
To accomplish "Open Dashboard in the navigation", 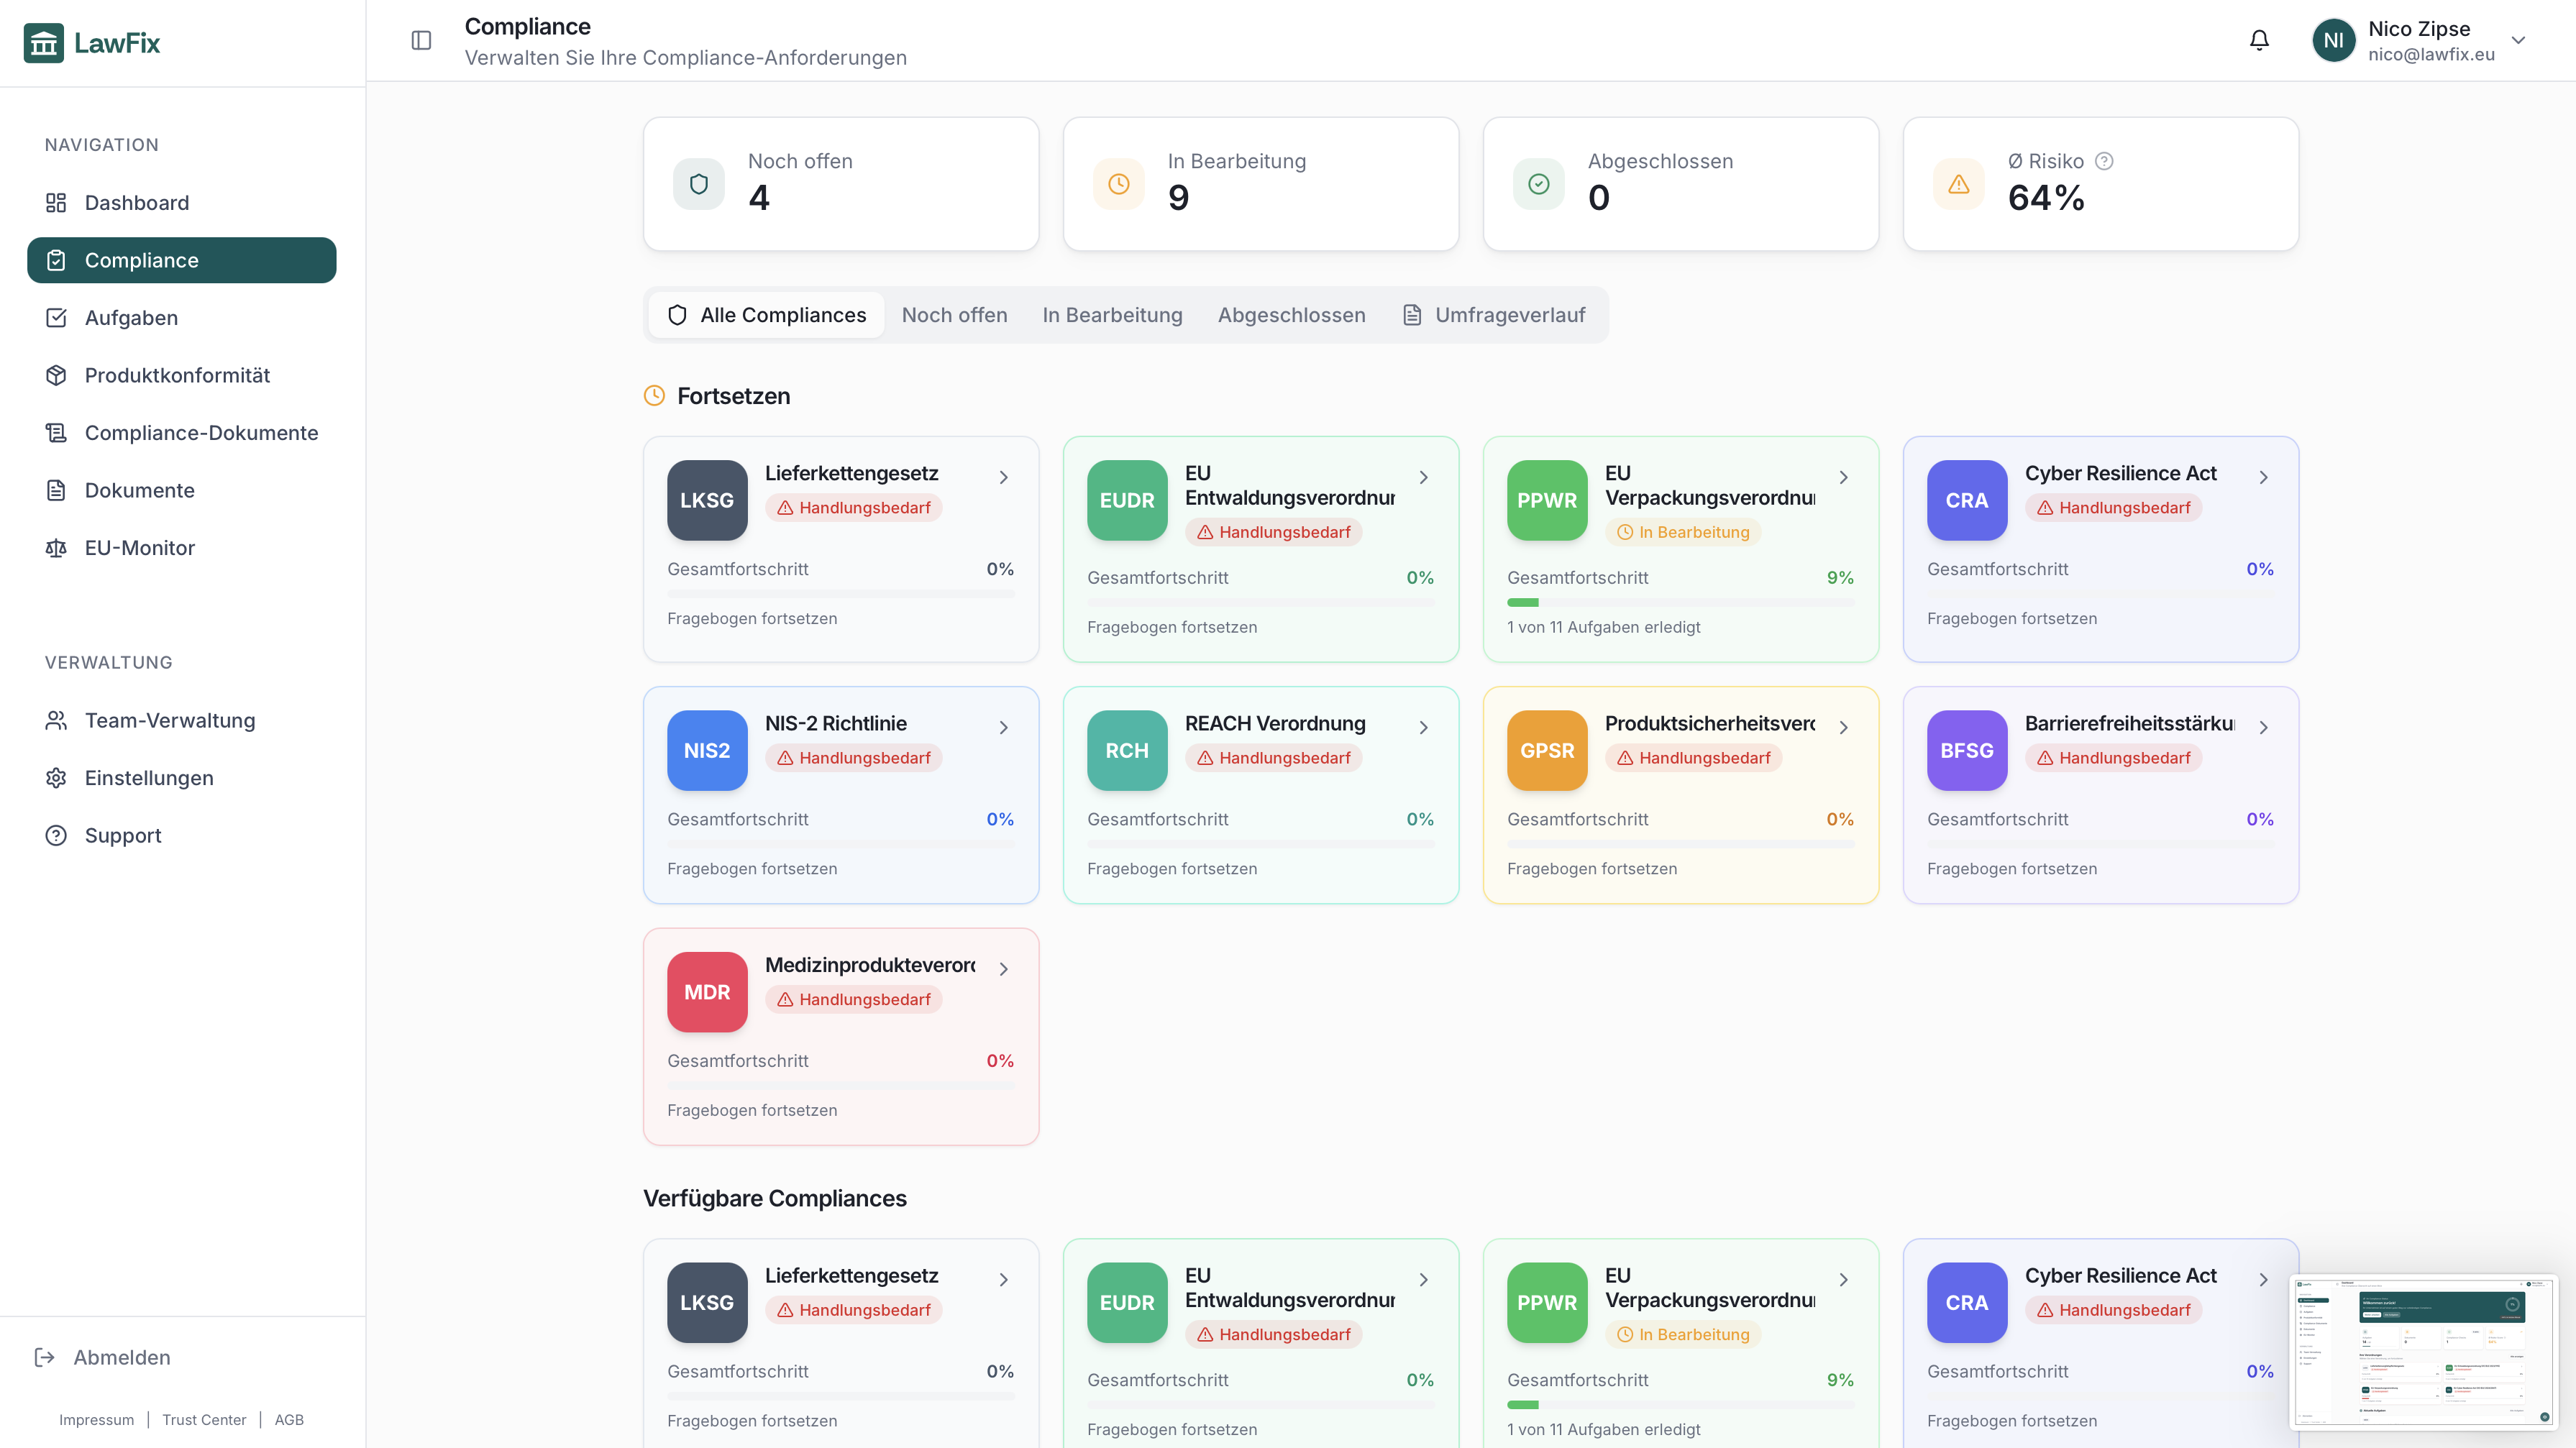I will pyautogui.click(x=182, y=202).
